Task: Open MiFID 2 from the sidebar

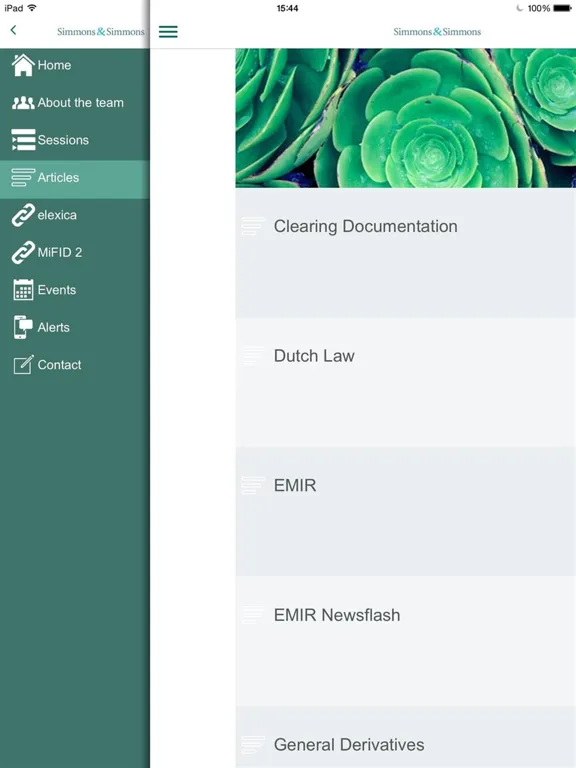Action: [x=75, y=252]
